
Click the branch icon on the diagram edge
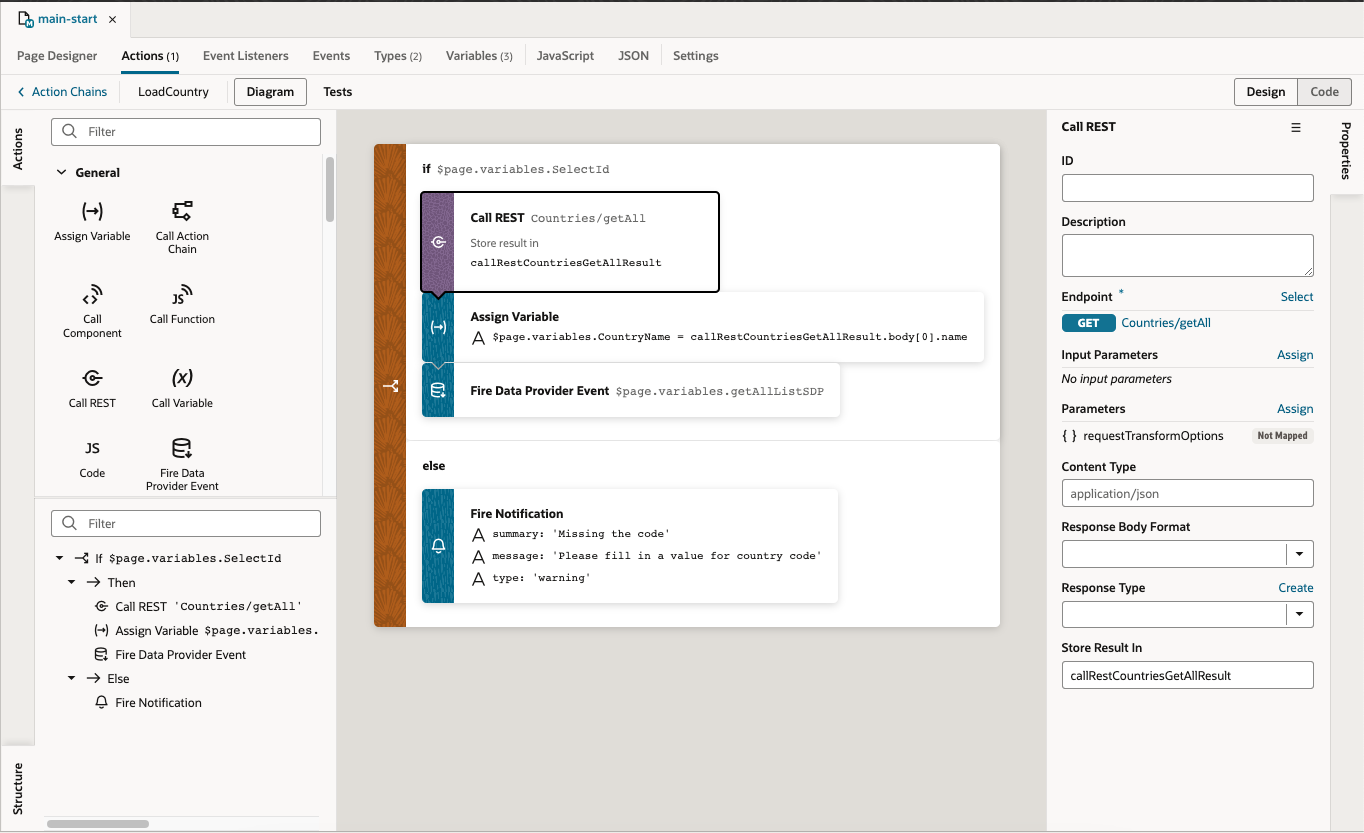pos(389,385)
